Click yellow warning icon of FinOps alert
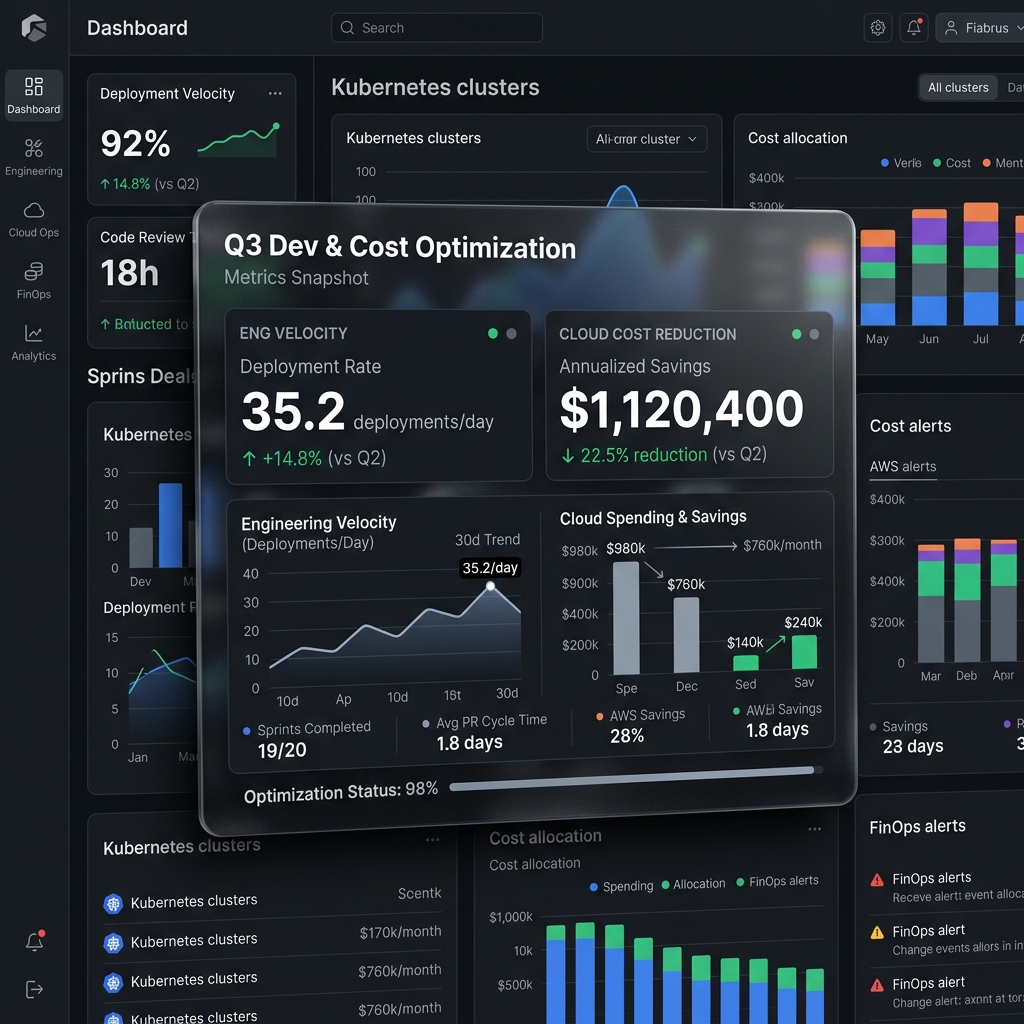Screen dimensions: 1024x1024 coord(877,933)
